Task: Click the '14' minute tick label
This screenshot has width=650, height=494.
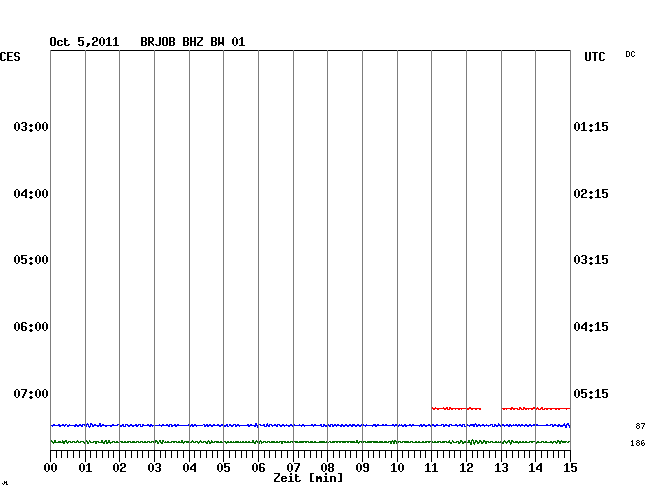Action: (x=536, y=468)
